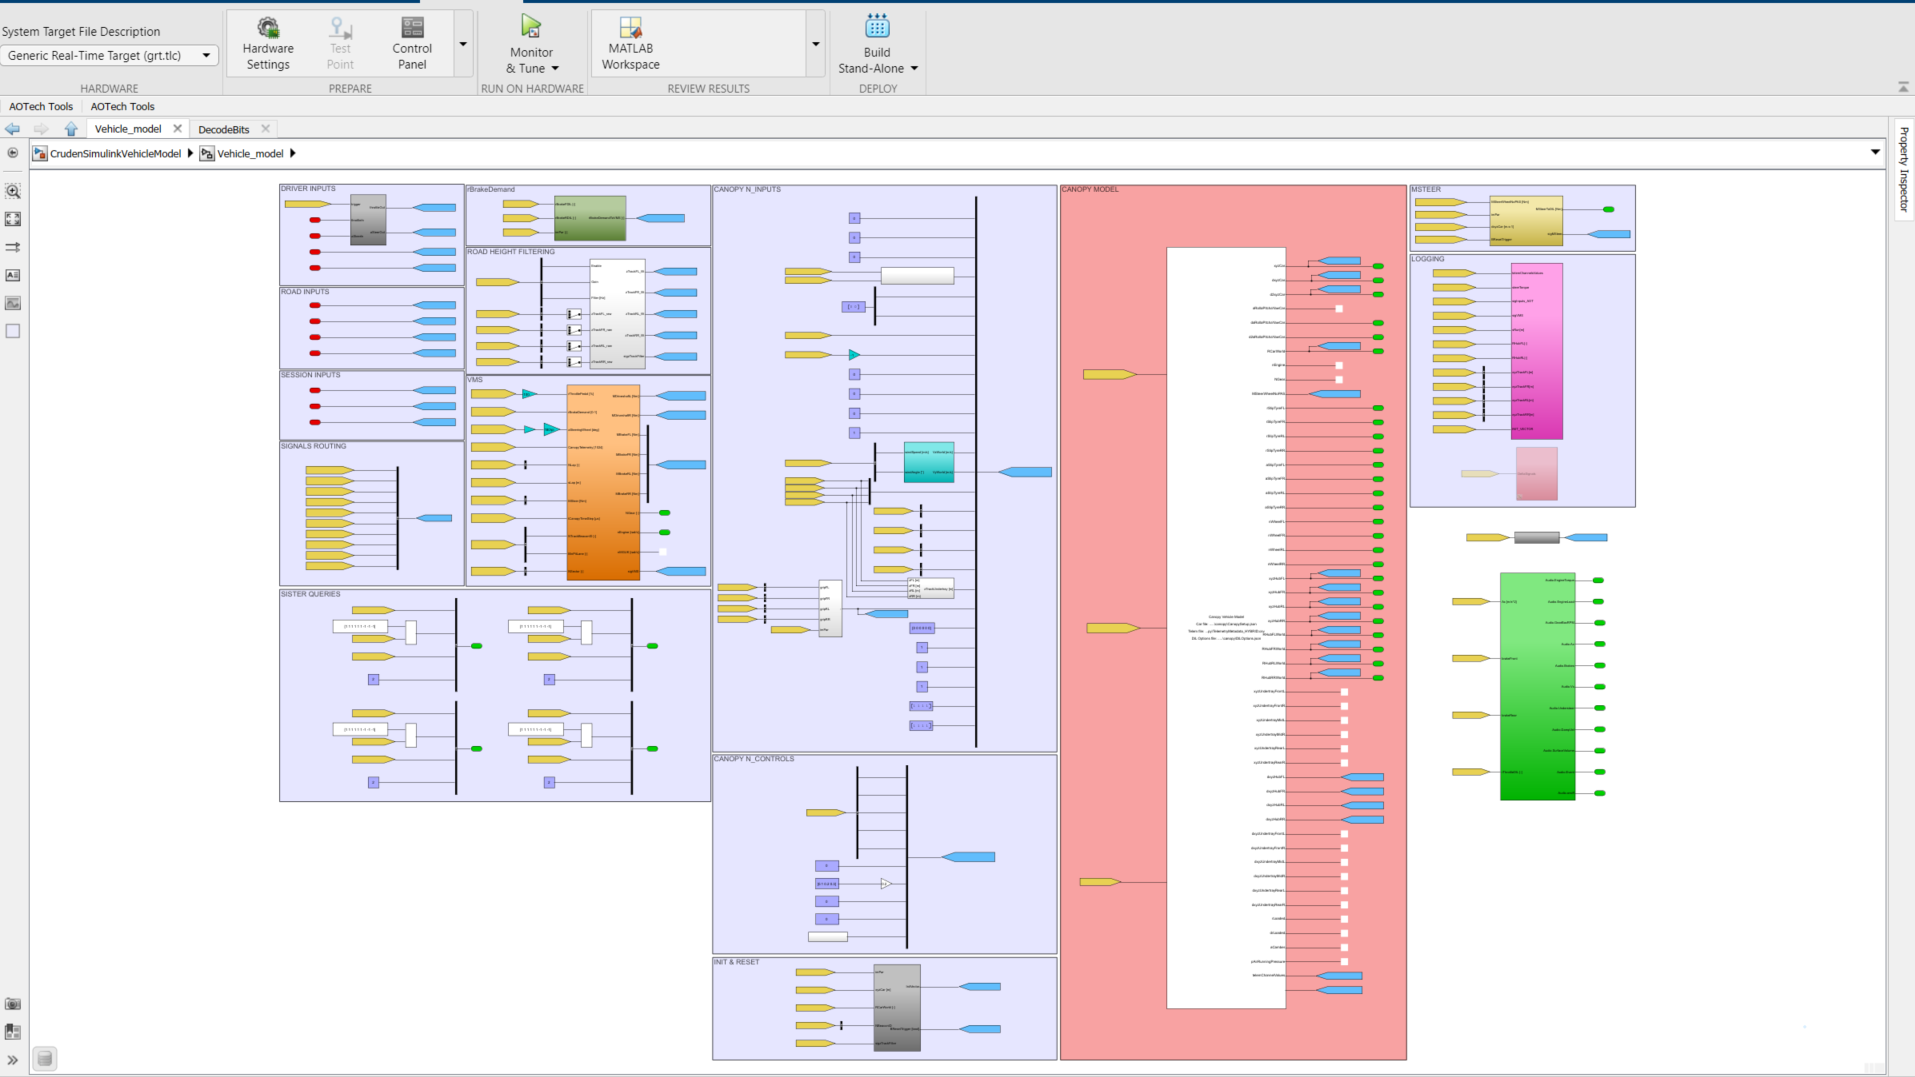Switch to the DecodeBits tab
The image size is (1915, 1077).
click(223, 129)
